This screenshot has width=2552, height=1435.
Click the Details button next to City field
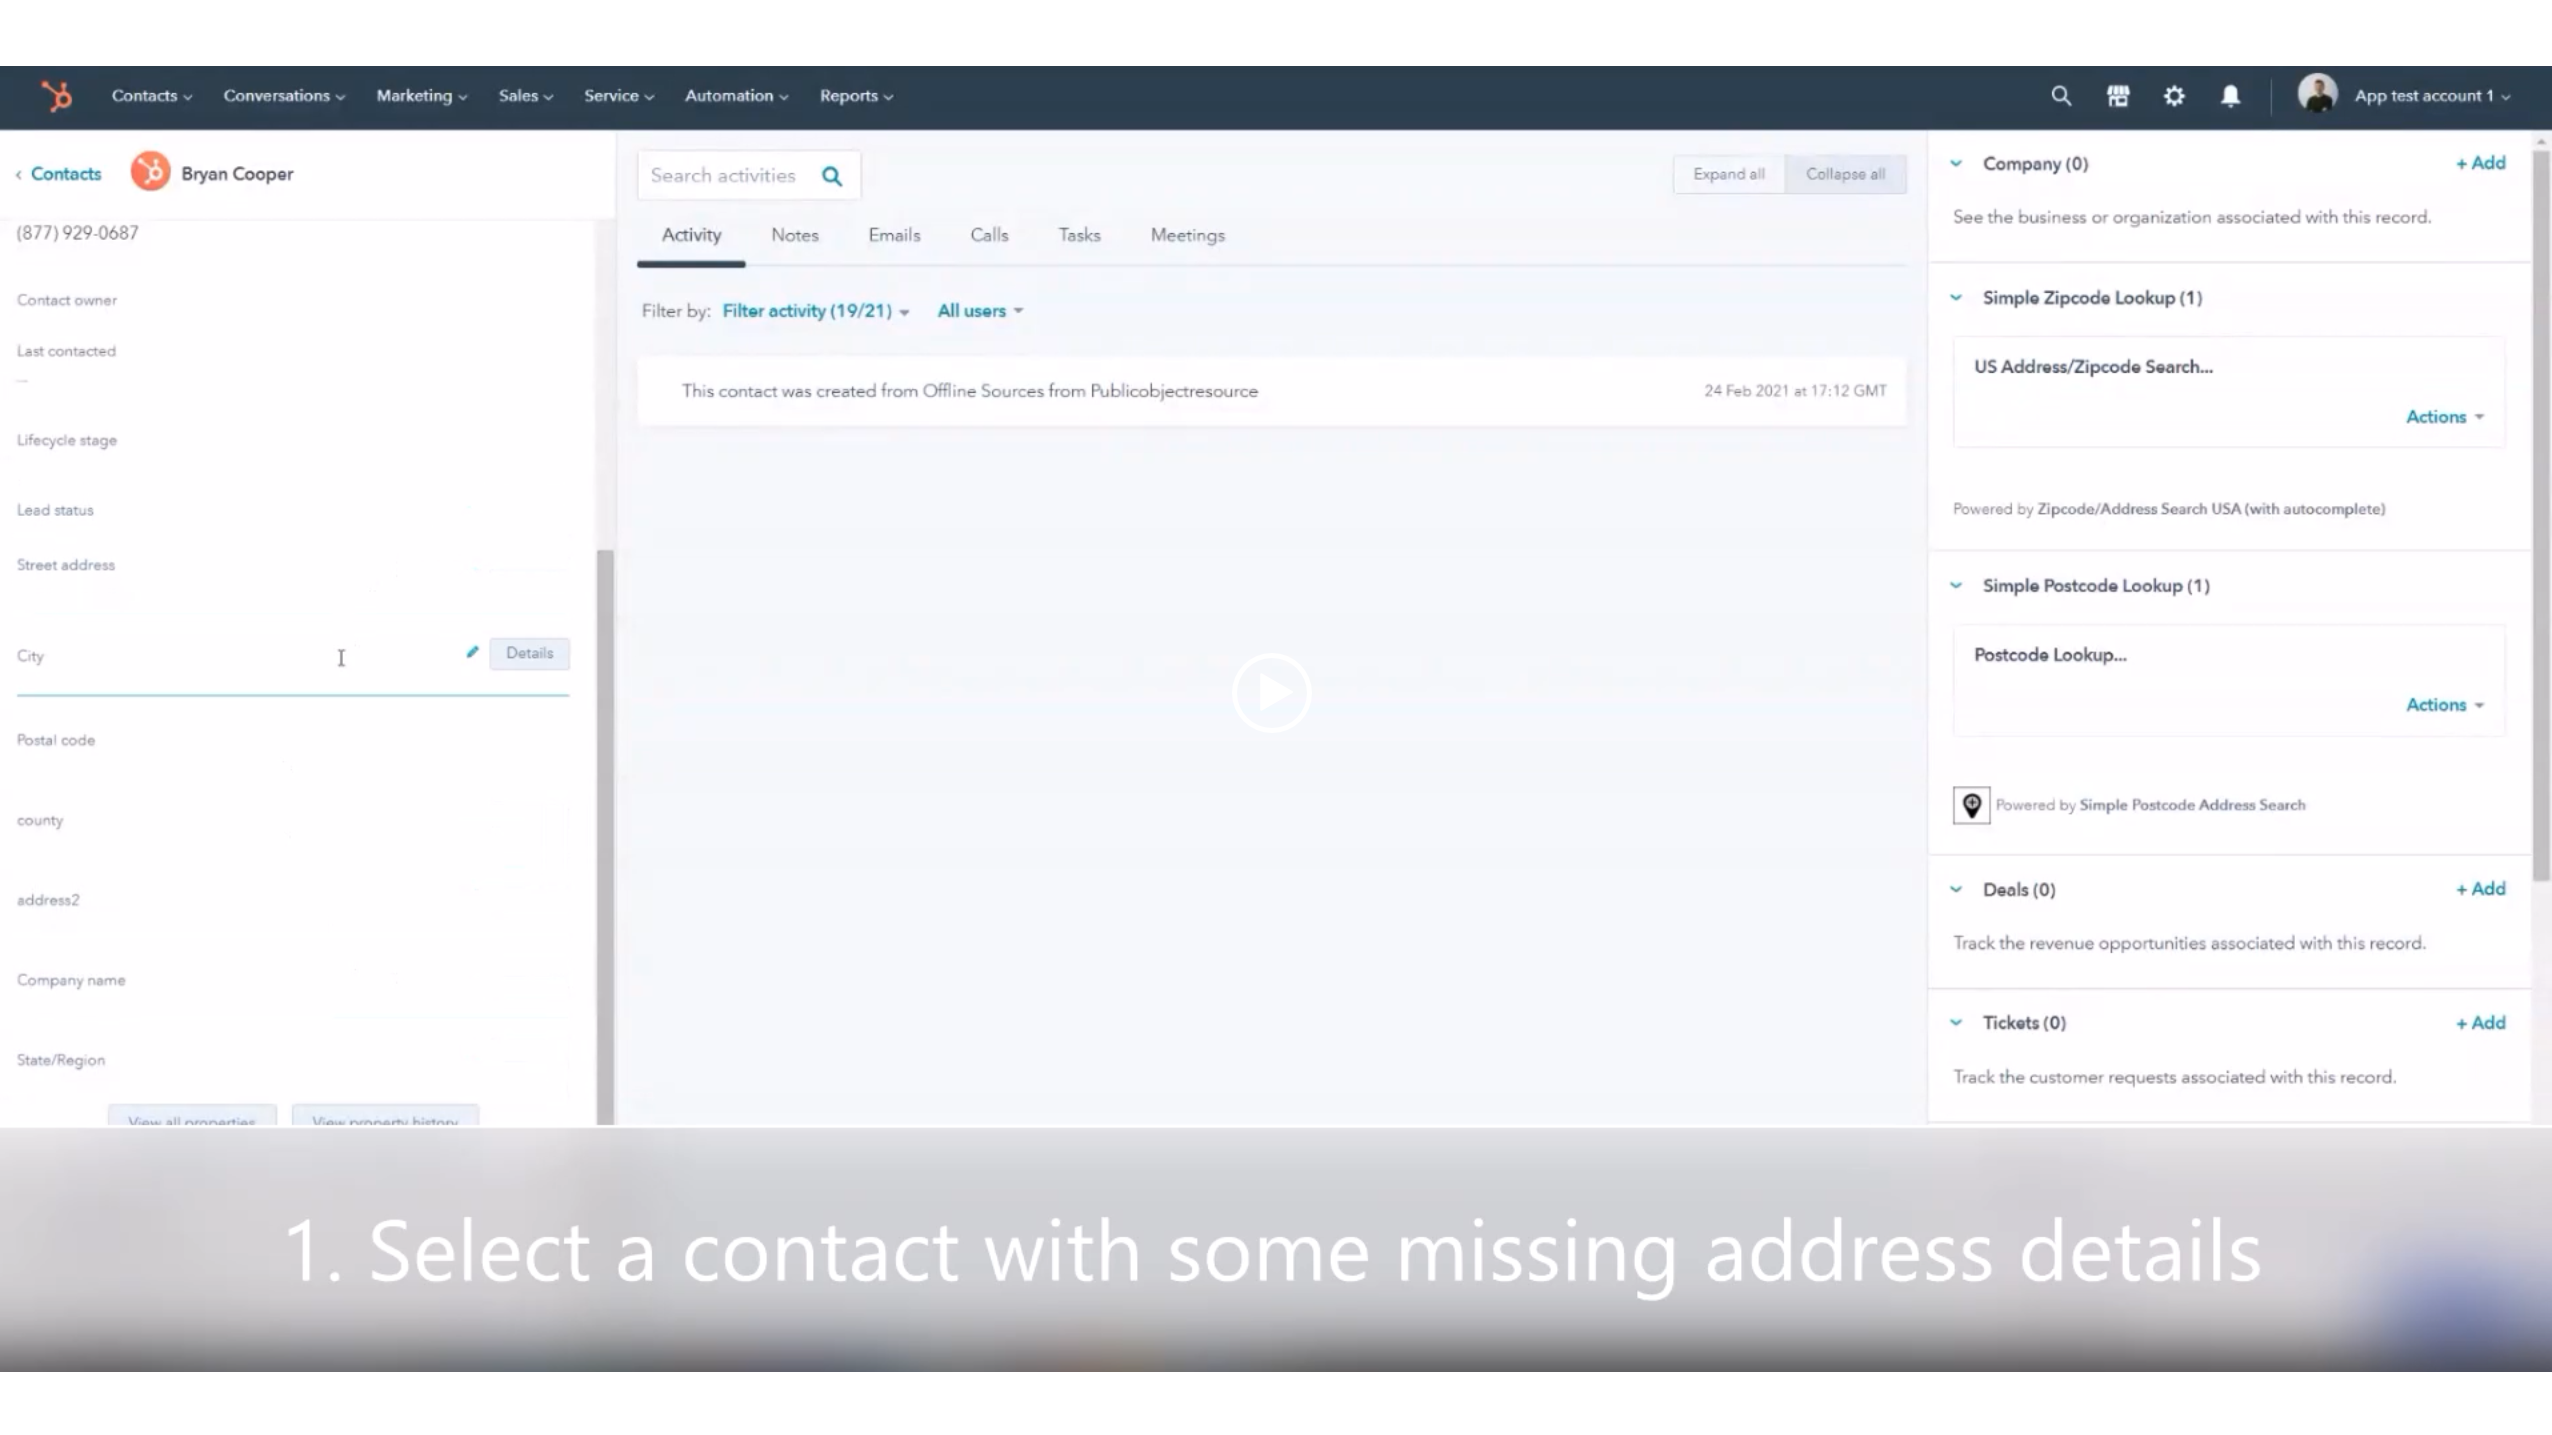click(529, 652)
